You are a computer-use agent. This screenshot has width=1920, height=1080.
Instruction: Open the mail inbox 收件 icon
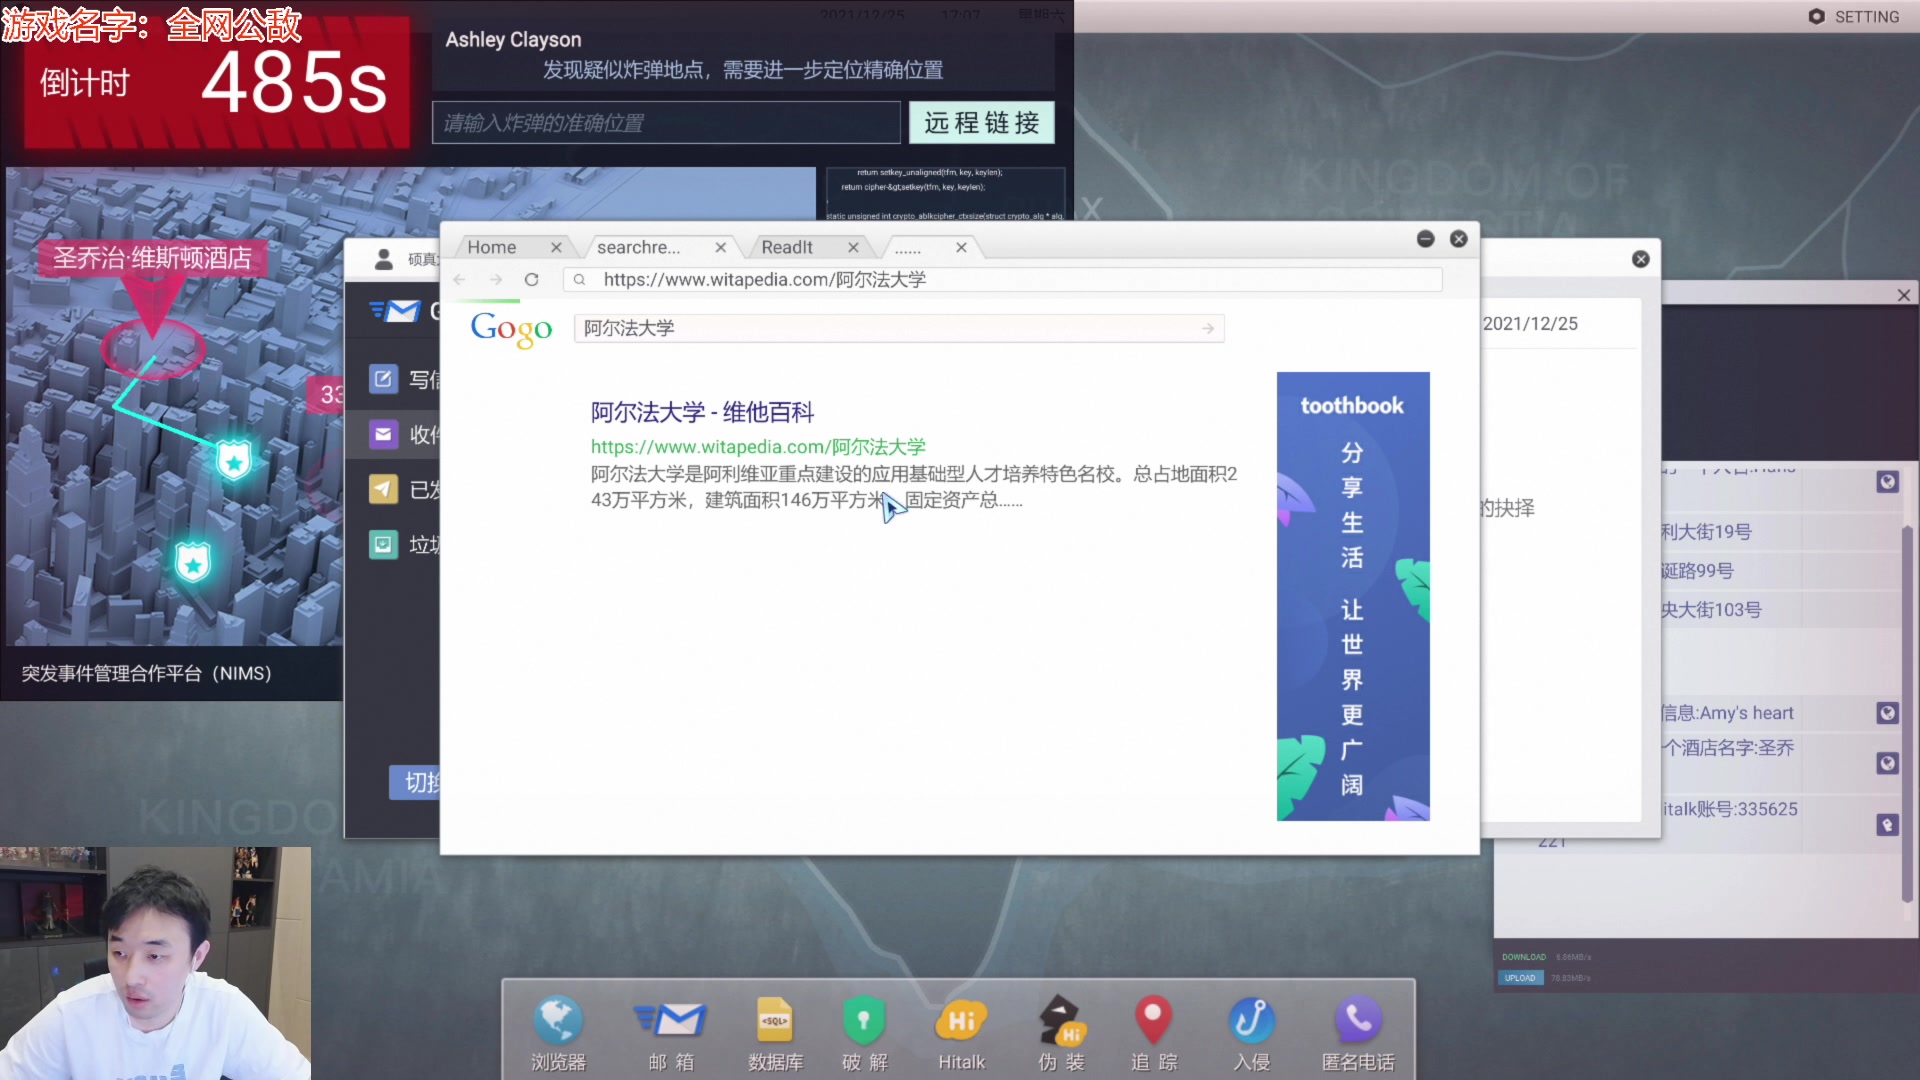tap(383, 434)
